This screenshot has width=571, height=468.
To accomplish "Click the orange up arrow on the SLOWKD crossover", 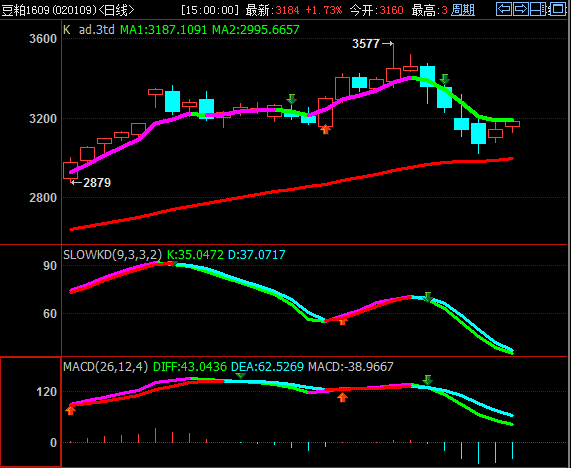I will 342,320.
